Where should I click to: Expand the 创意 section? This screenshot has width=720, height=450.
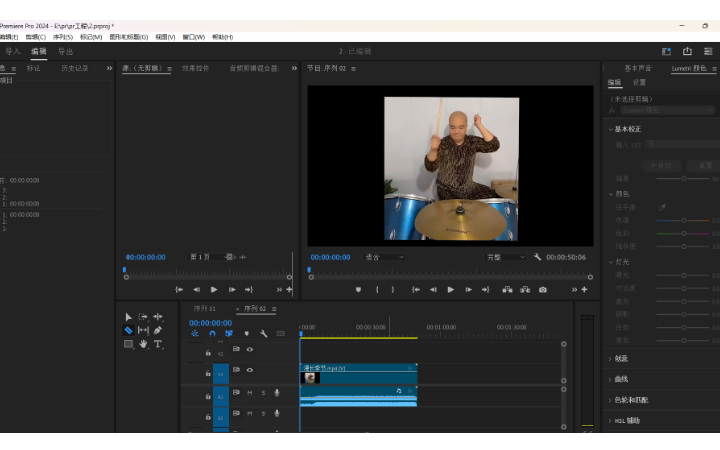coord(610,359)
